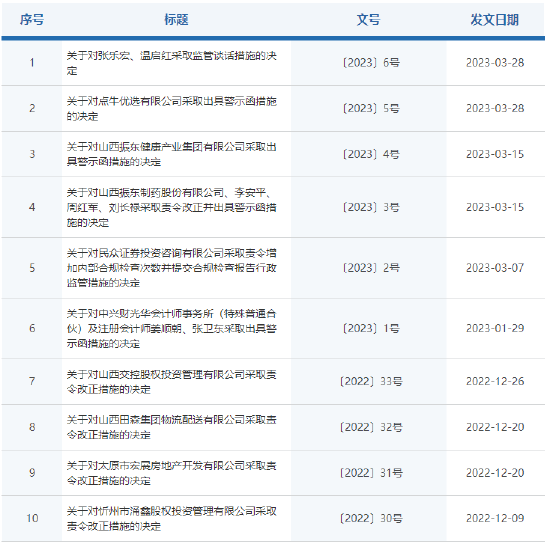Select document number [2023] 6号
The height and width of the screenshot is (544, 550).
(x=371, y=63)
